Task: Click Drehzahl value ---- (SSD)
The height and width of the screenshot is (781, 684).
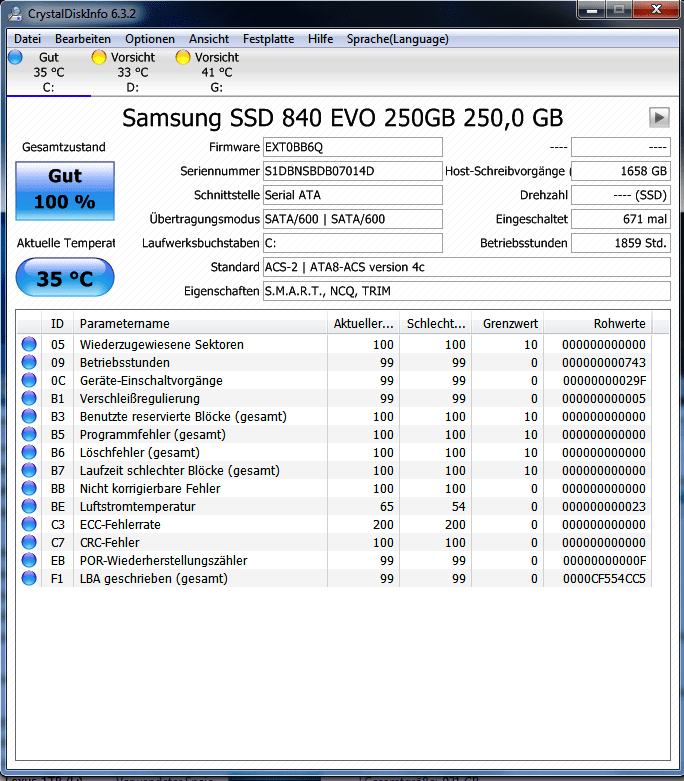Action: pyautogui.click(x=621, y=195)
